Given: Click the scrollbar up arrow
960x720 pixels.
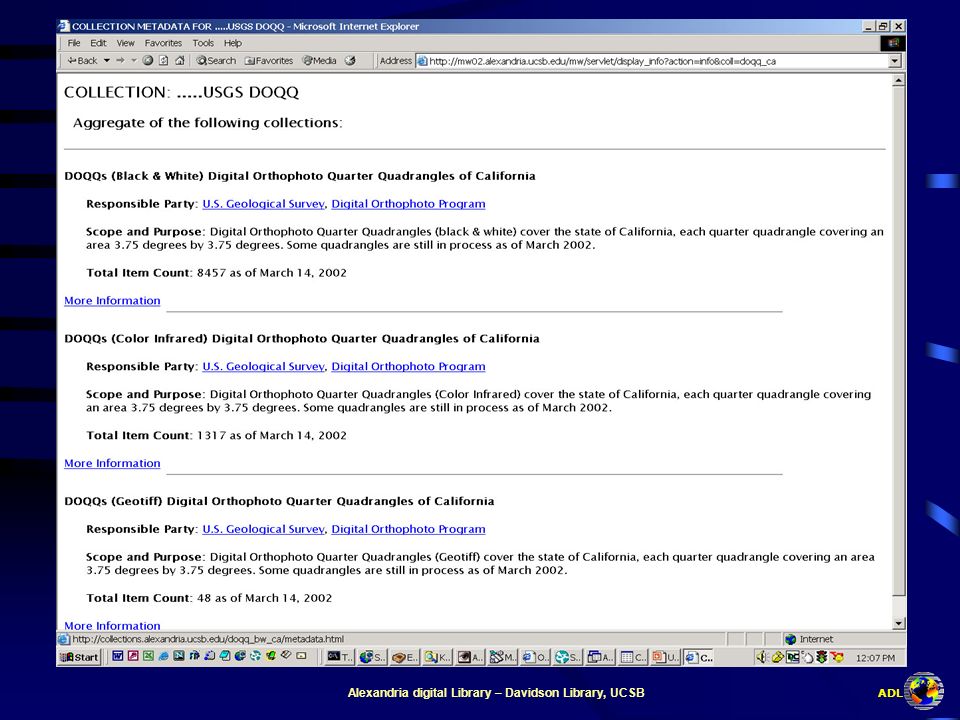Looking at the screenshot, I should tap(898, 80).
